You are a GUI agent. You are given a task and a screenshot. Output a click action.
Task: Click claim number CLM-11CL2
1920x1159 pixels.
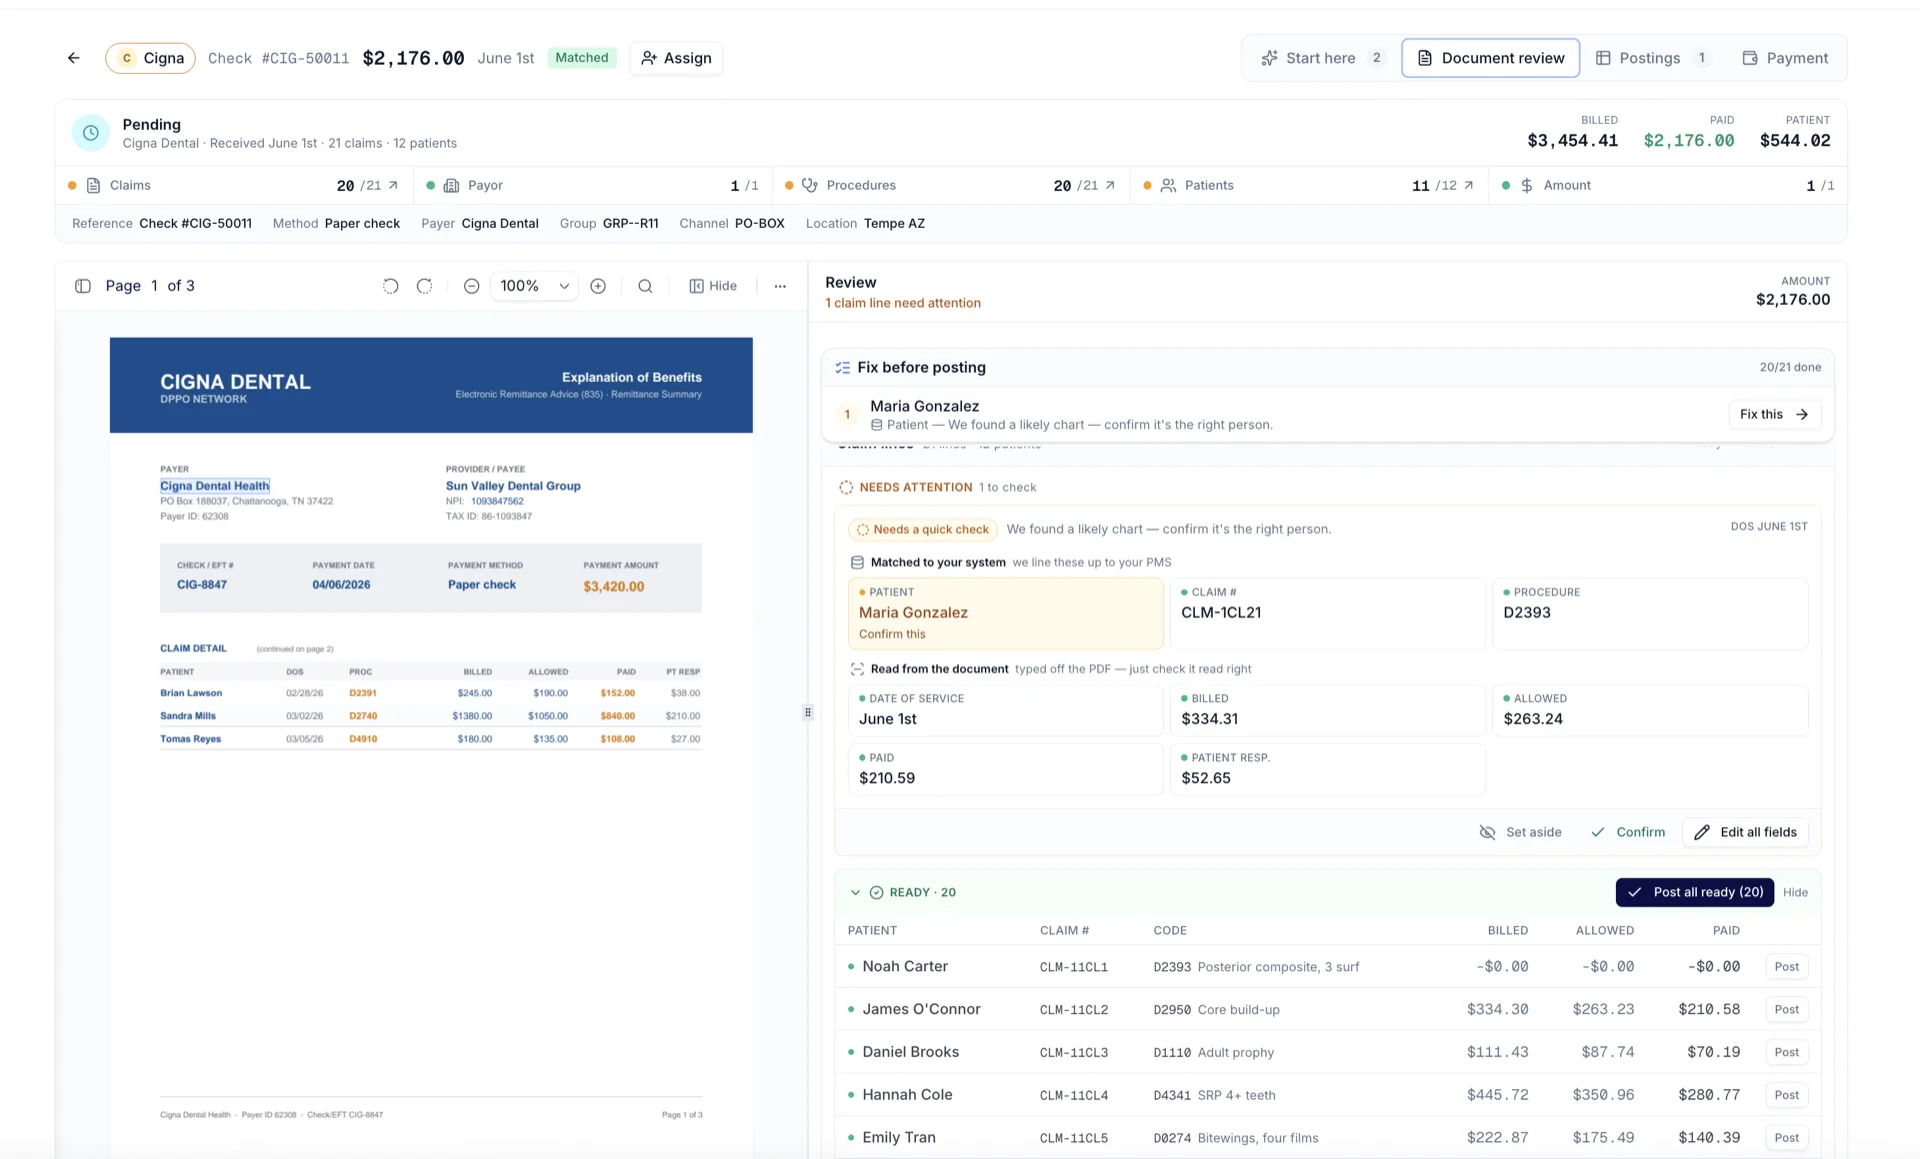tap(1074, 1010)
